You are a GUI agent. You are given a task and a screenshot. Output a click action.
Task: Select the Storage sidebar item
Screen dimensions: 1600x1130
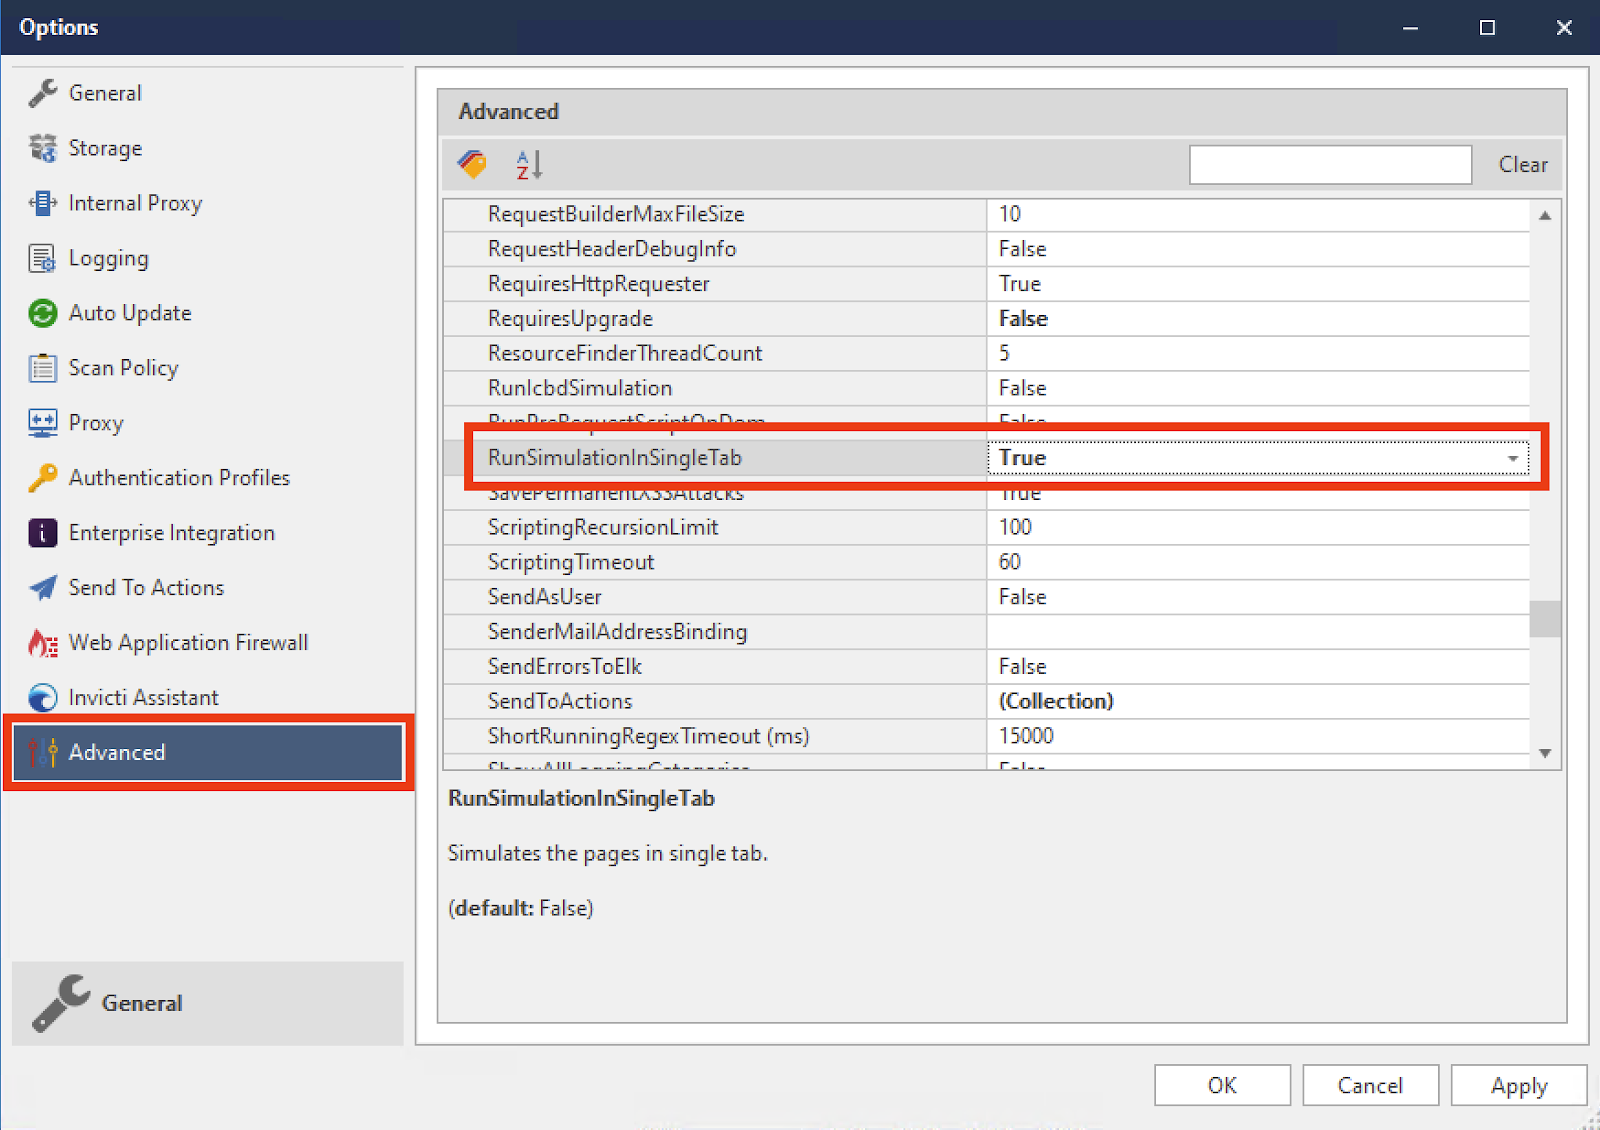click(x=105, y=148)
